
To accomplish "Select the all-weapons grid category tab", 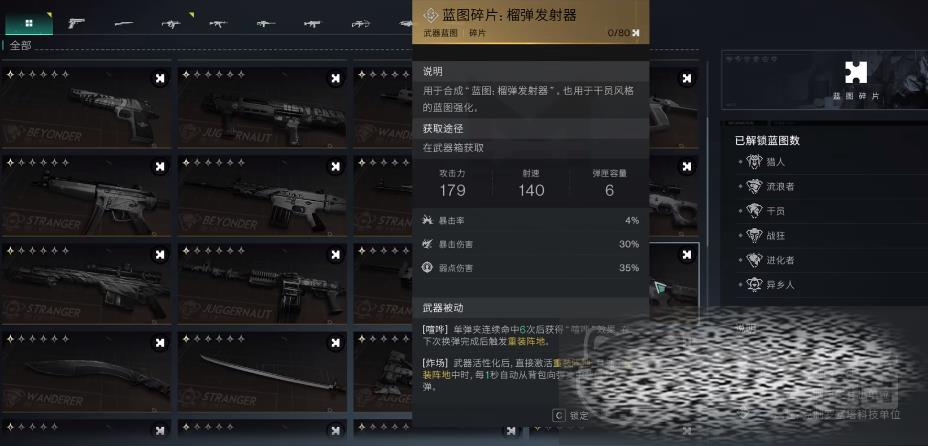I will pyautogui.click(x=29, y=24).
